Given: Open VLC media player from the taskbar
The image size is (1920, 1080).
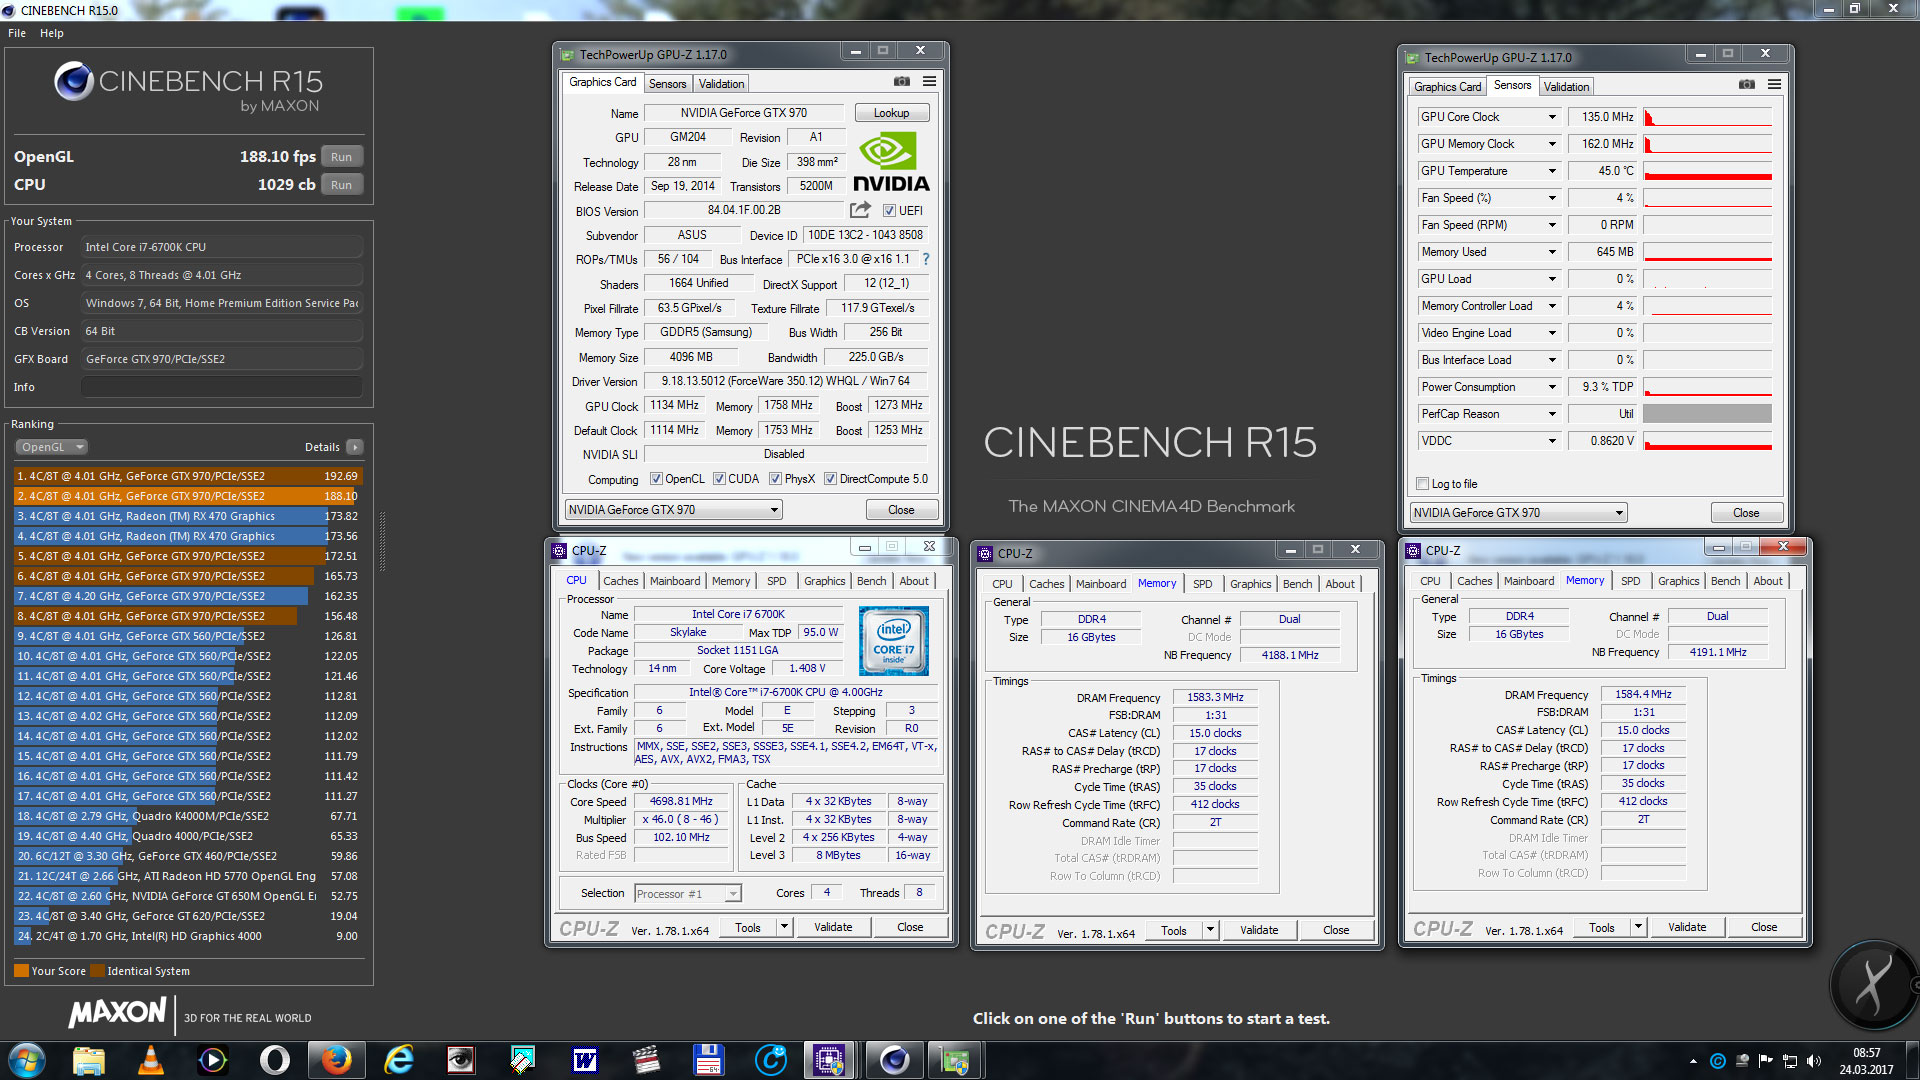Looking at the screenshot, I should click(151, 1060).
